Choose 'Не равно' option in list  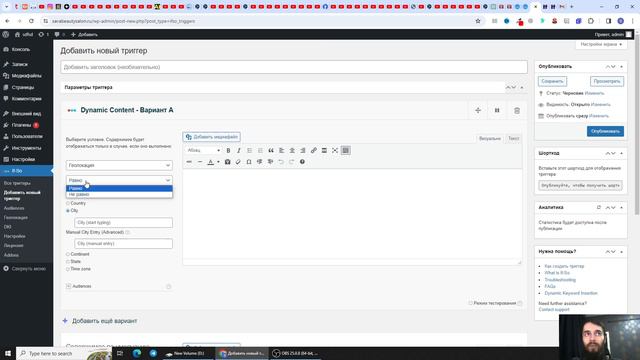(119, 195)
